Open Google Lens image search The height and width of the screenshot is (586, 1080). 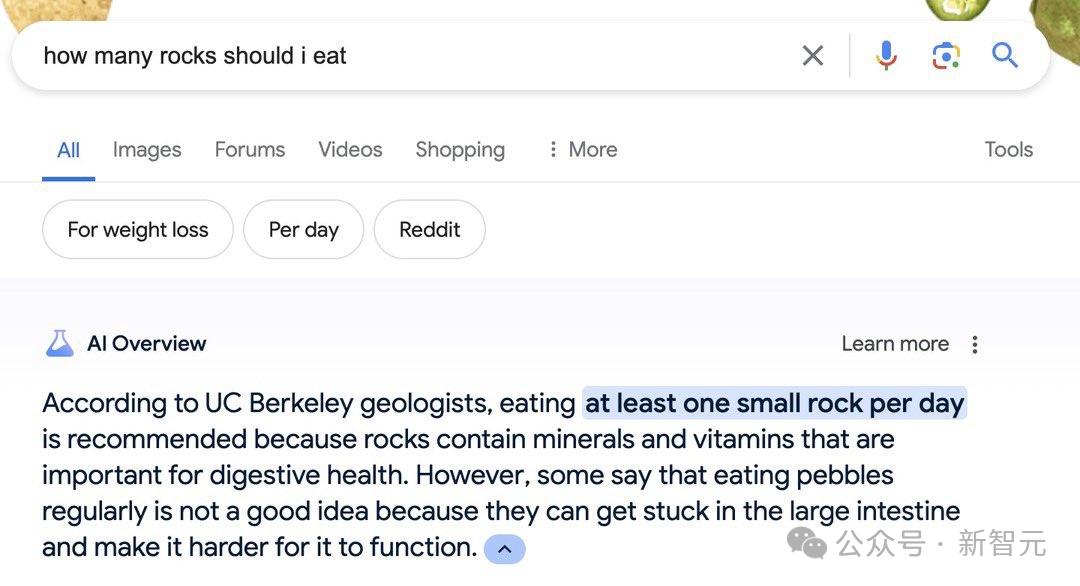click(946, 56)
